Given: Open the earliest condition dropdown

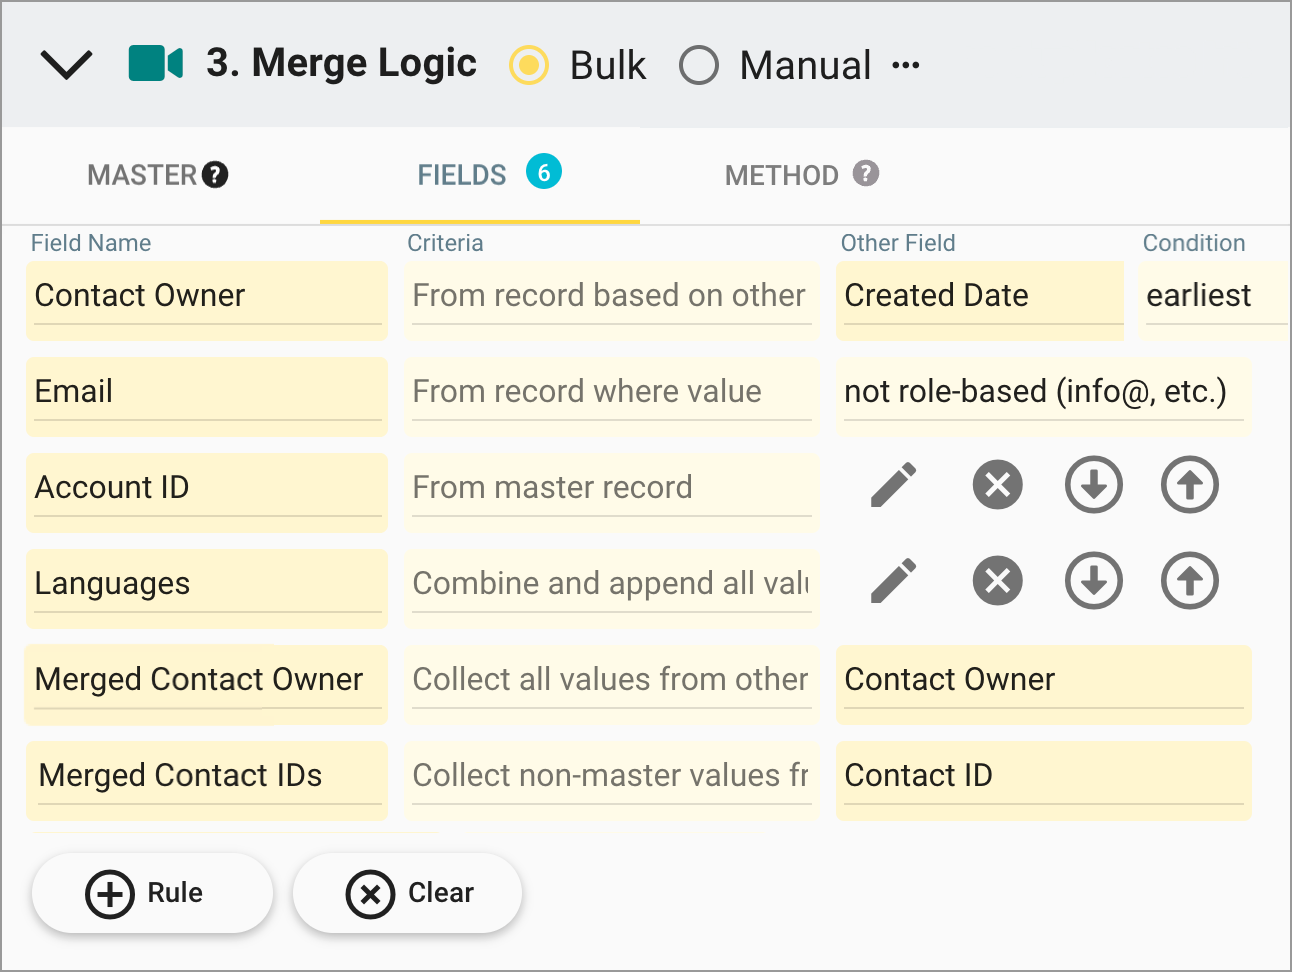Looking at the screenshot, I should 1215,295.
